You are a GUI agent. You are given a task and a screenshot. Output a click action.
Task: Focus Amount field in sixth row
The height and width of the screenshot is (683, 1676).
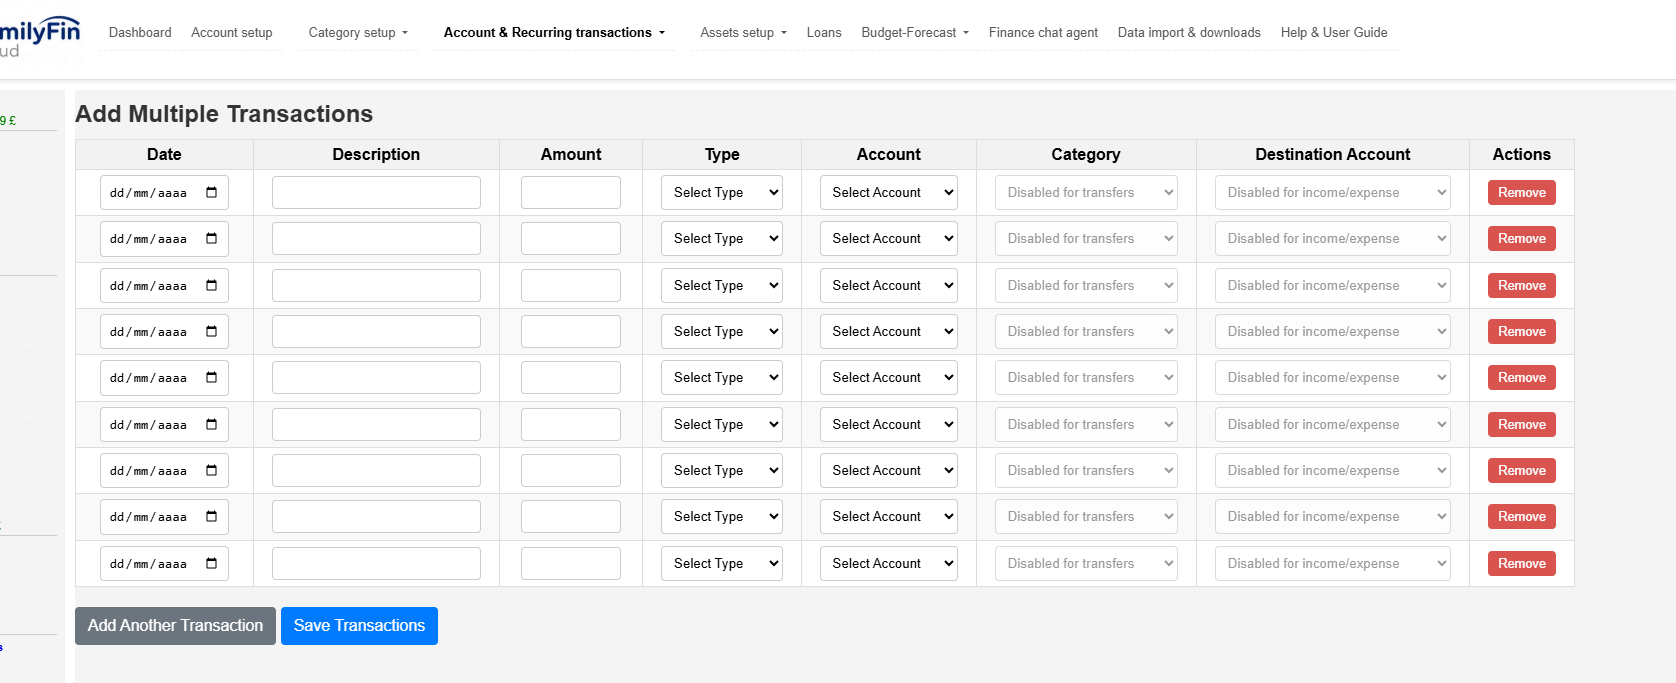pyautogui.click(x=571, y=424)
